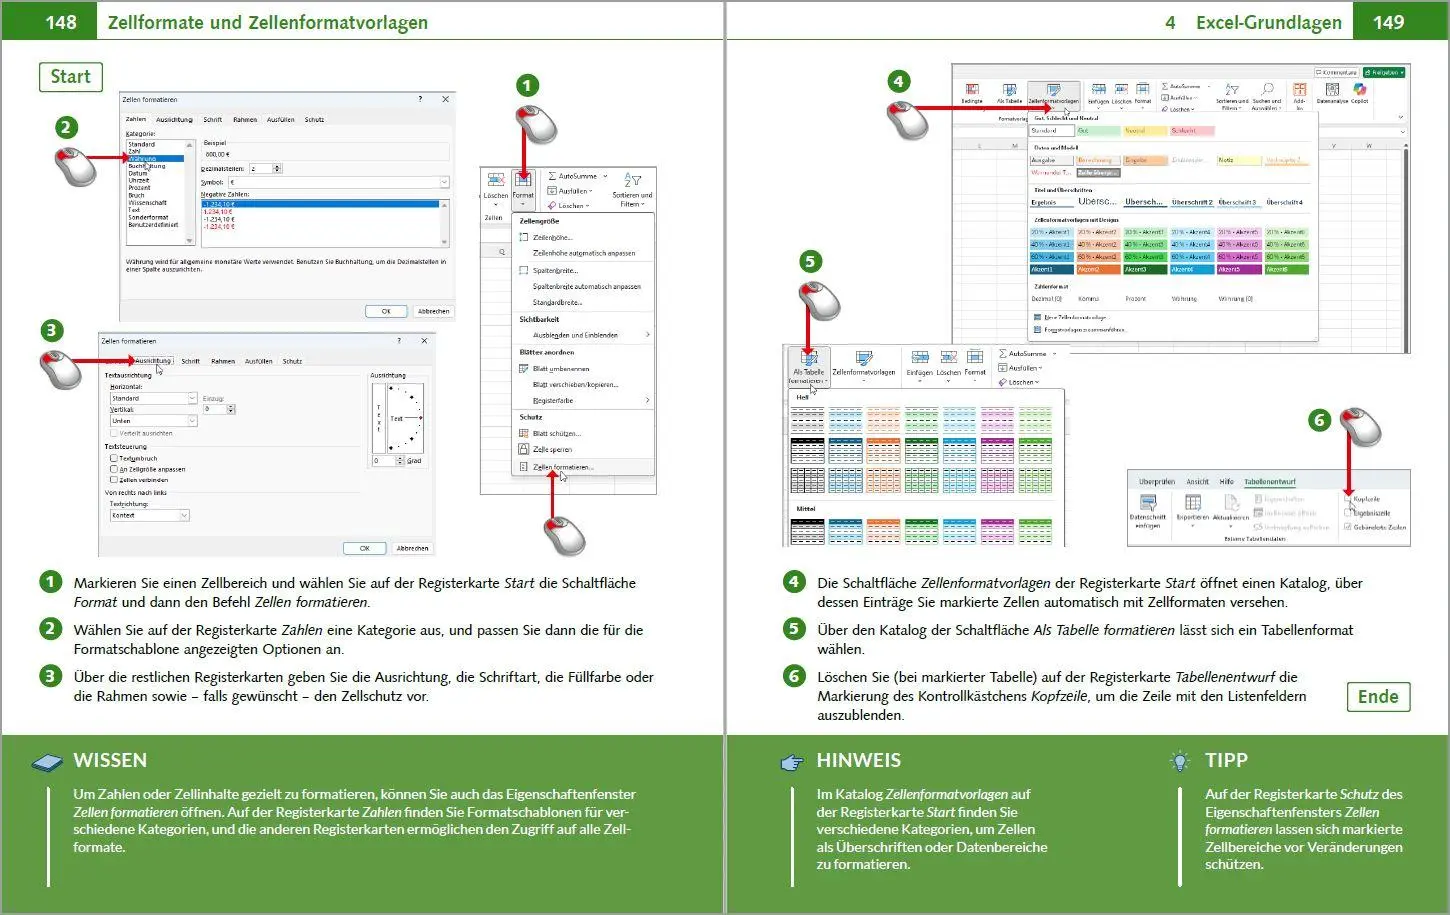Open the Symbol currency combo box
Image resolution: width=1450 pixels, height=915 pixels.
point(339,182)
